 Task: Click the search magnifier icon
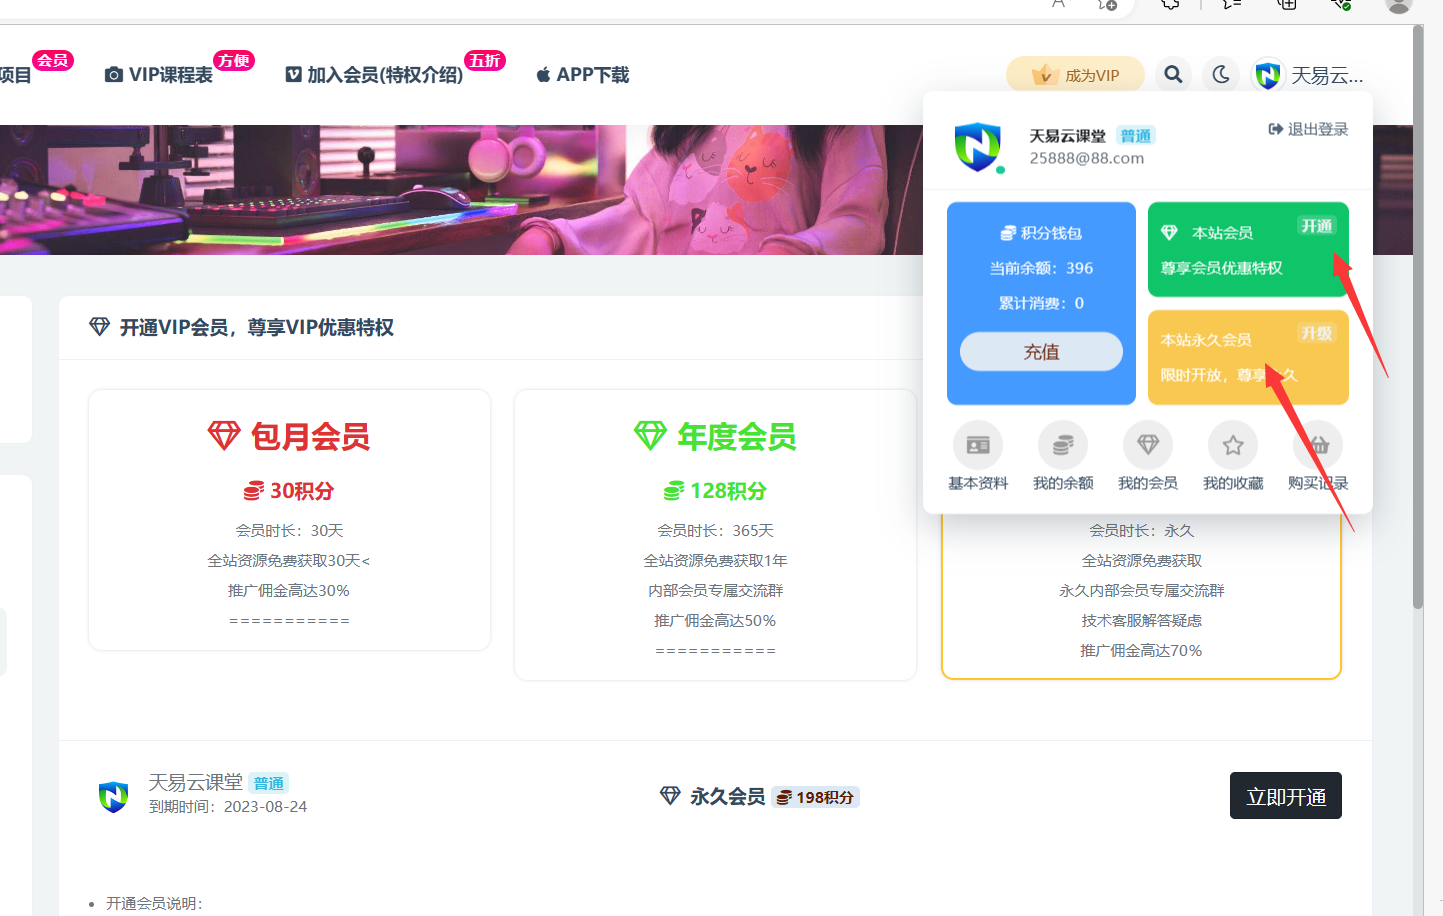(1173, 75)
